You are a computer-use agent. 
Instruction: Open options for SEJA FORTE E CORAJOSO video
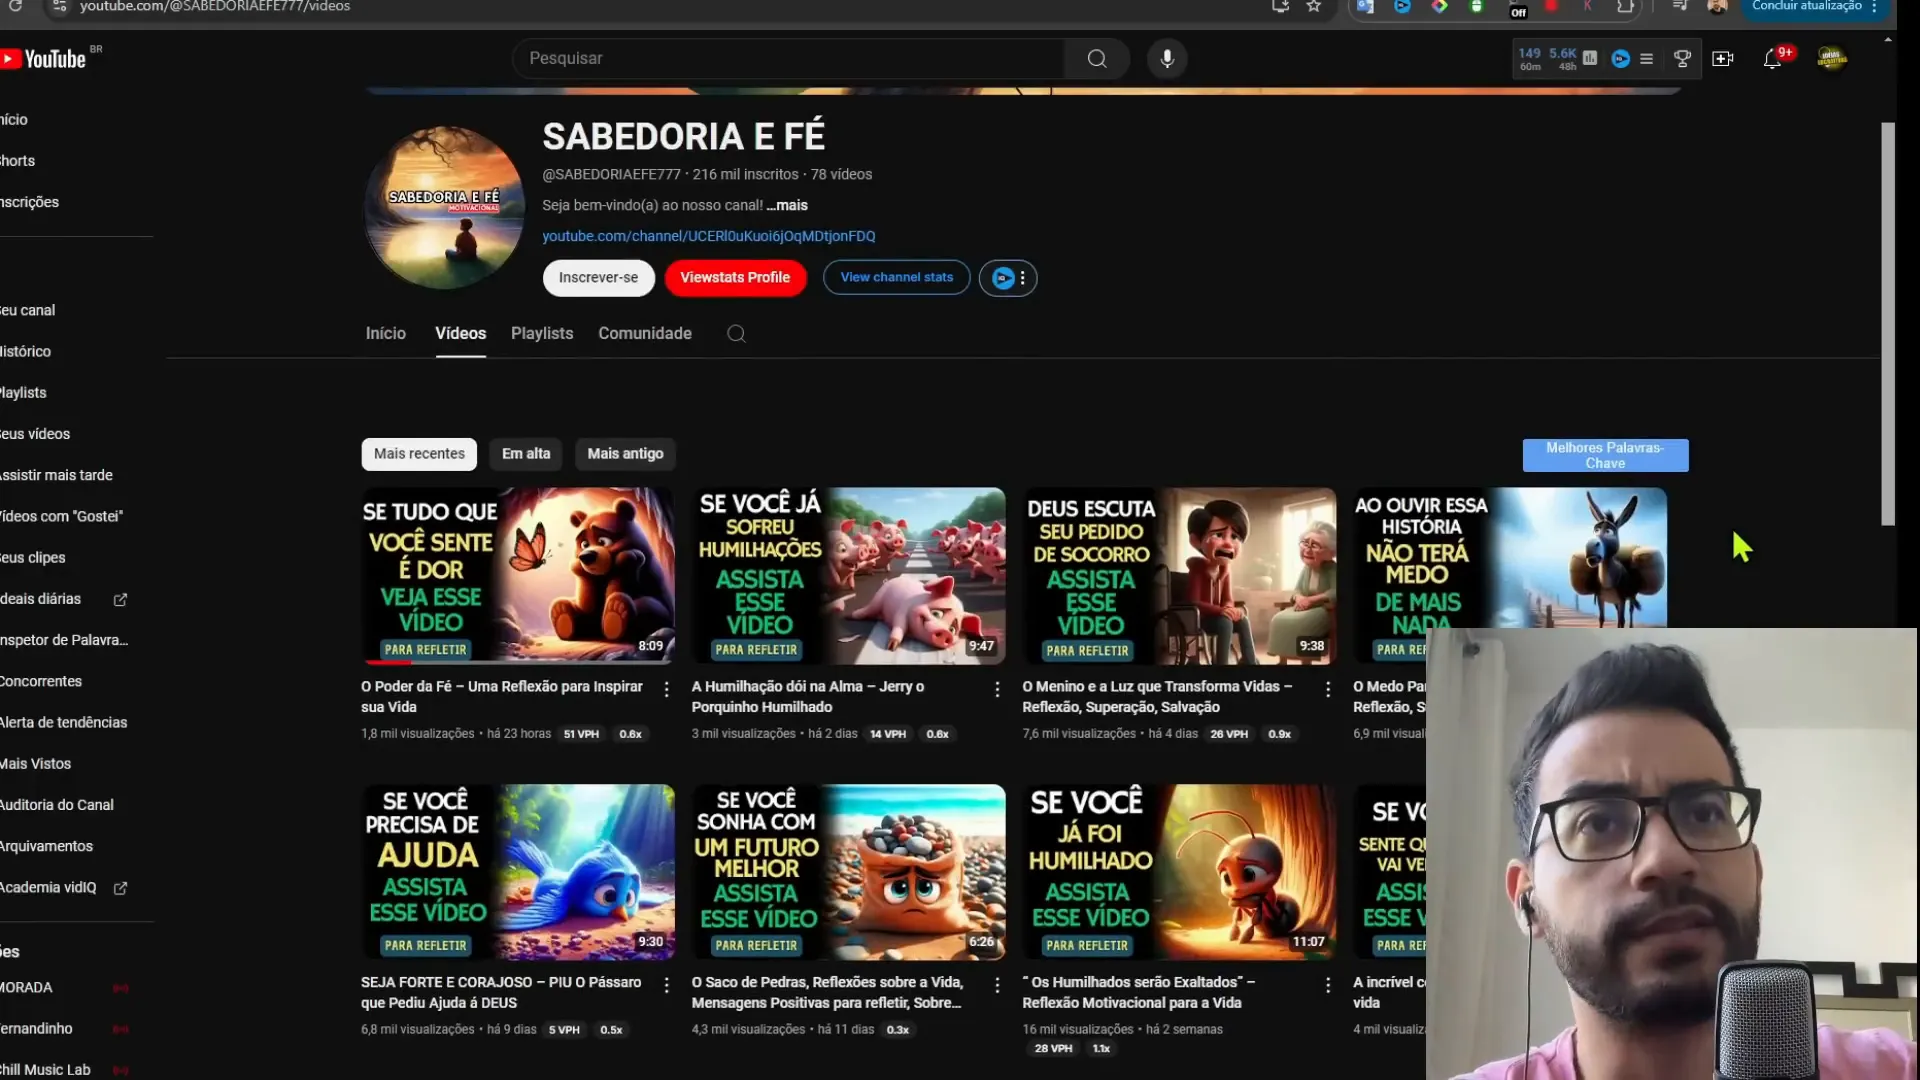click(x=667, y=985)
